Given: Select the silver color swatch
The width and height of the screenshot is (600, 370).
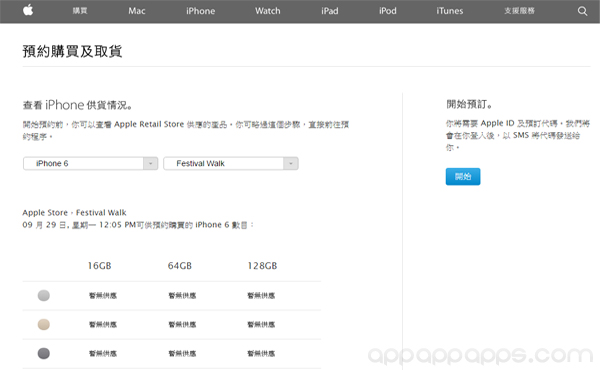Looking at the screenshot, I should (44, 295).
